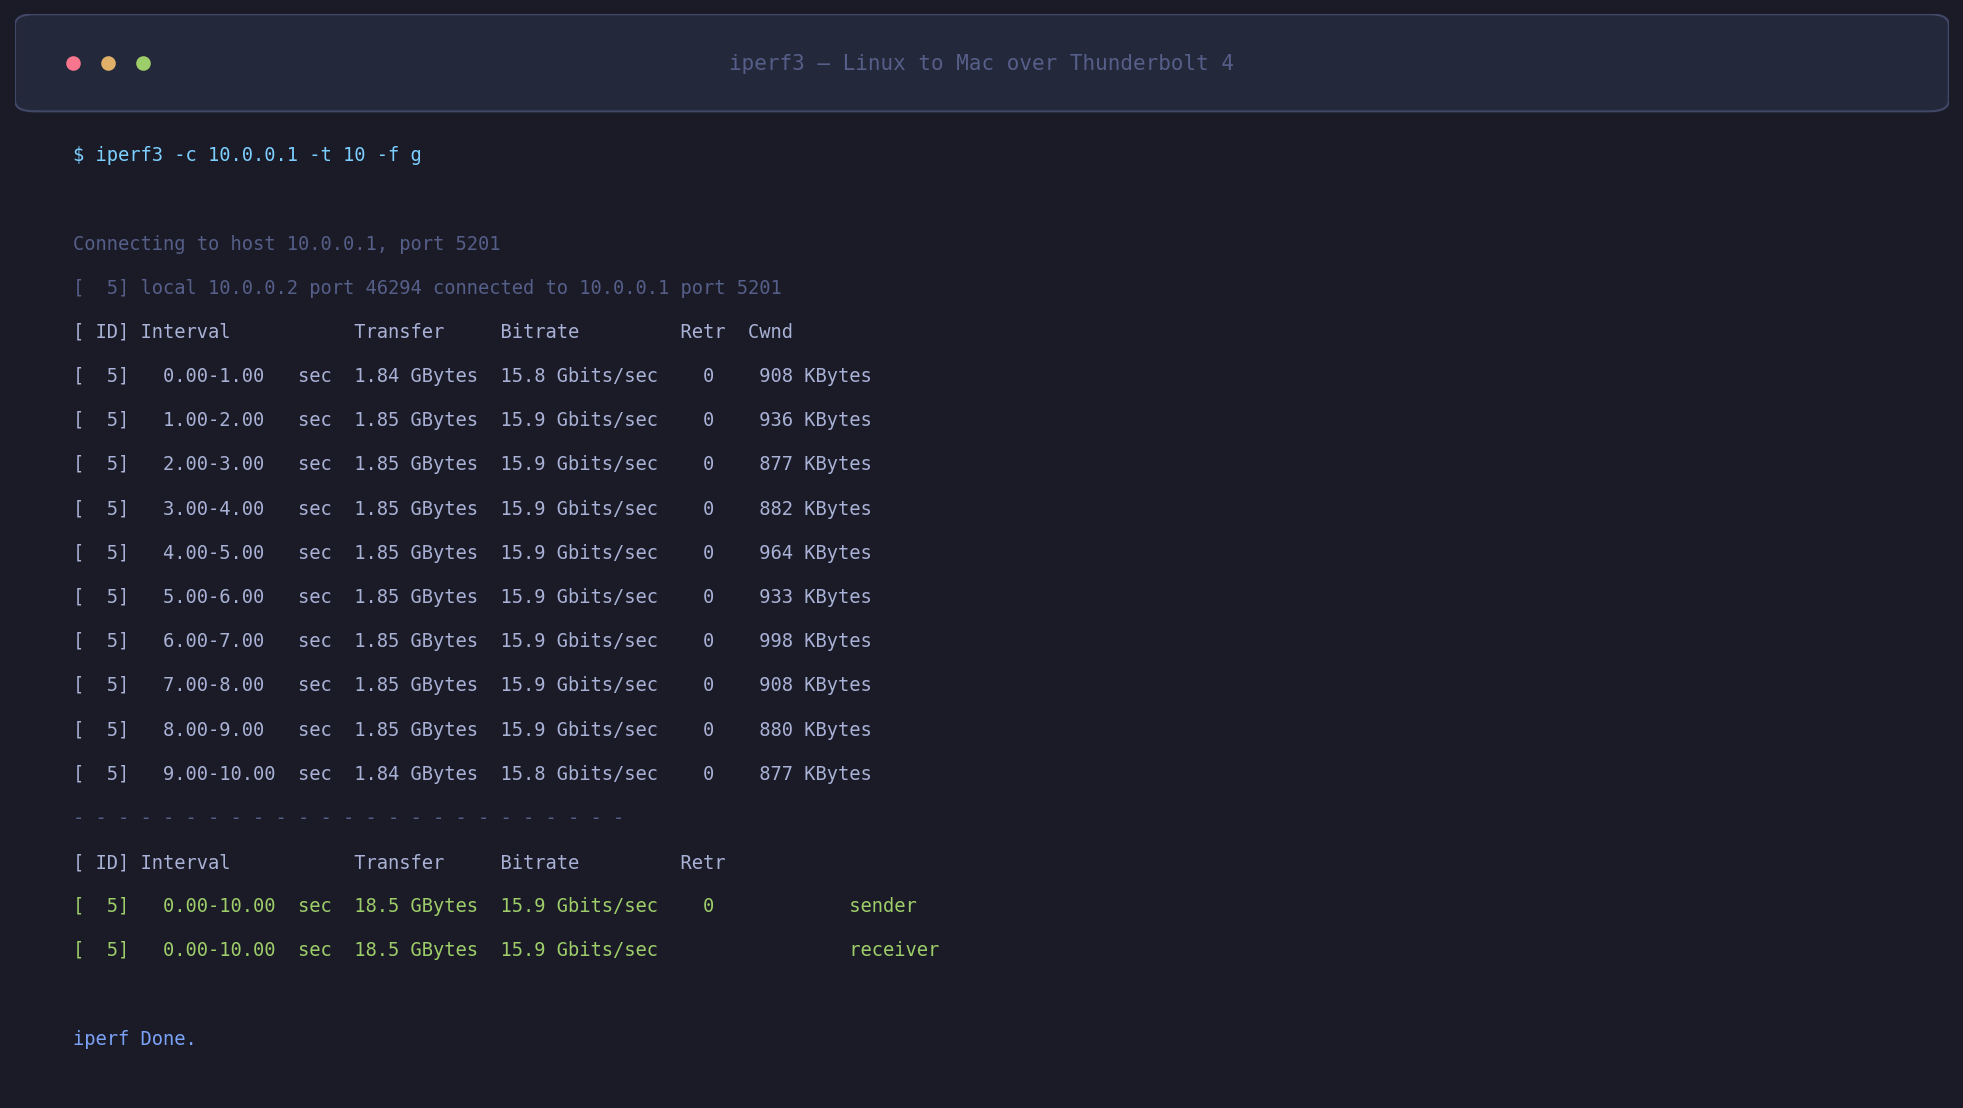Click the iperf3 command line prompt
Screen dimensions: 1963x1108
[x=246, y=154]
